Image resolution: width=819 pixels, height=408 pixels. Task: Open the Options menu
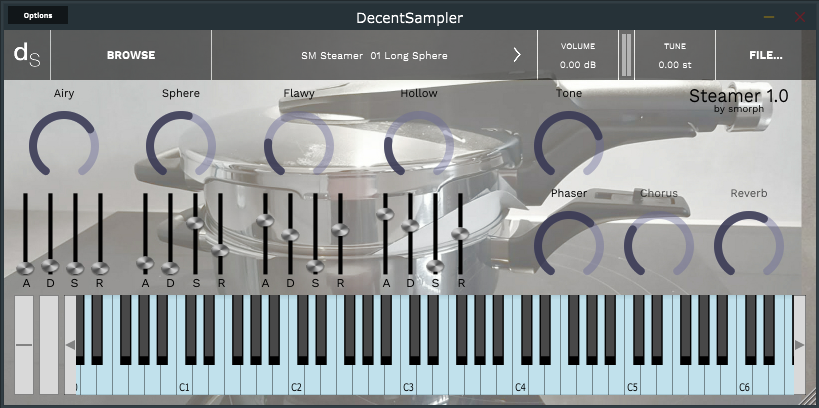38,16
